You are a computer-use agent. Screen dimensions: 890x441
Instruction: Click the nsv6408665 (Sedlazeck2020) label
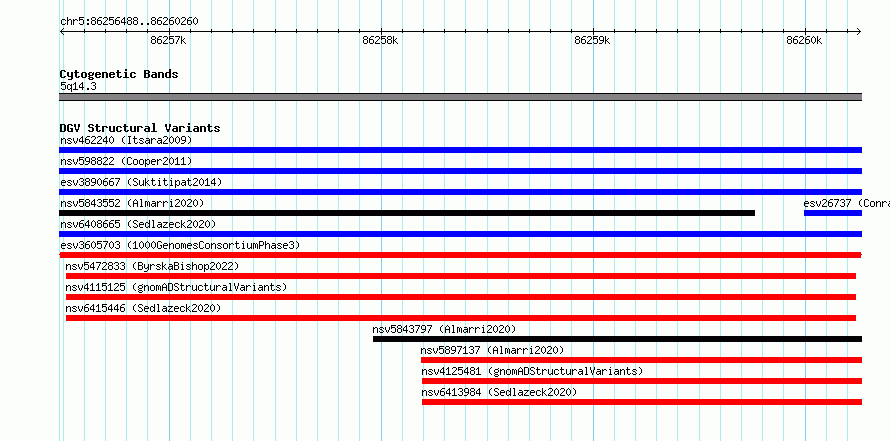[x=138, y=224]
